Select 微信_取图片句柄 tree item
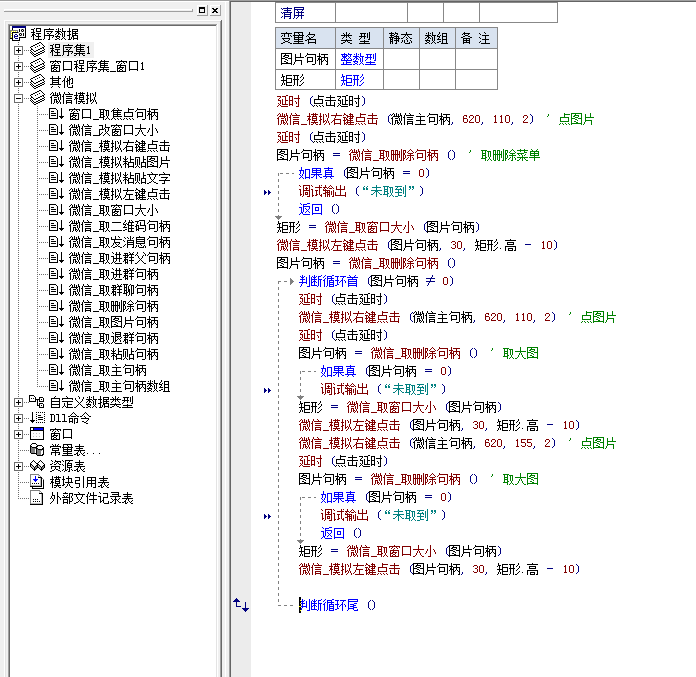The height and width of the screenshot is (677, 696). [114, 322]
